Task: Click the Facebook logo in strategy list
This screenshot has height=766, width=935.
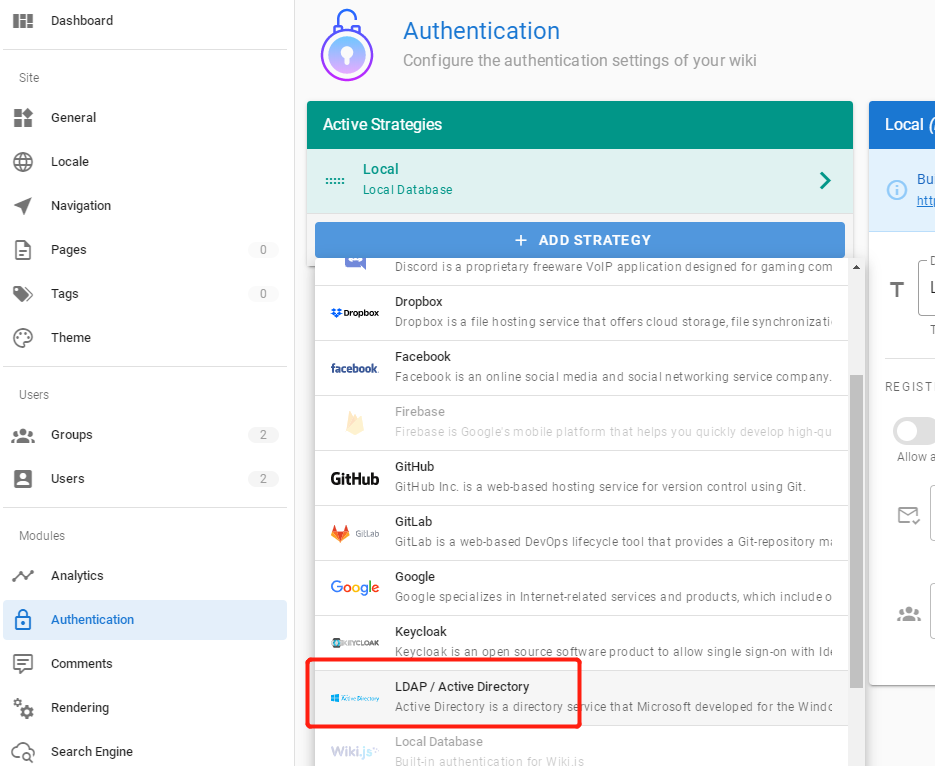Action: [355, 368]
